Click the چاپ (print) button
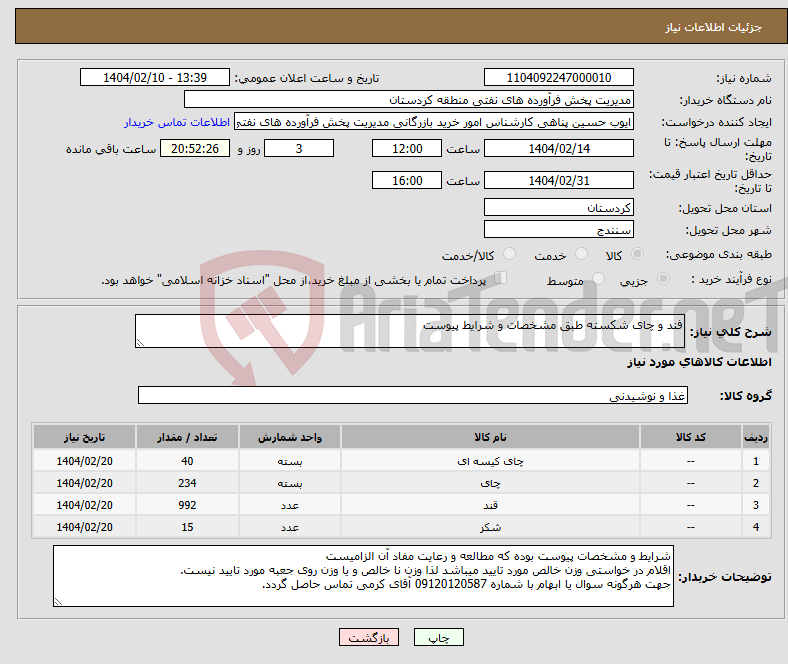The height and width of the screenshot is (664, 788). (438, 637)
